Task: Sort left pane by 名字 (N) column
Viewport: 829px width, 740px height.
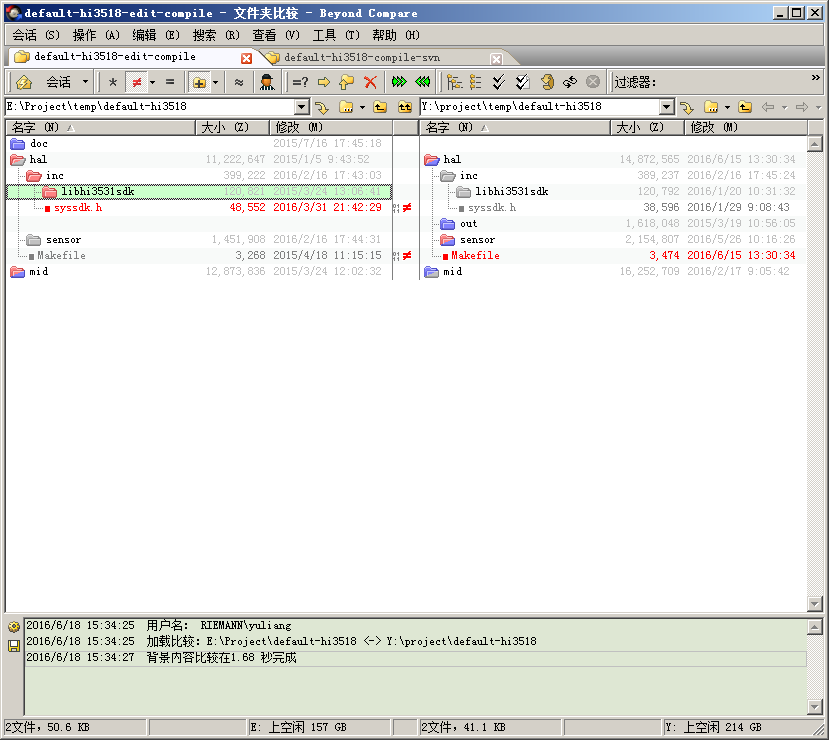Action: point(100,127)
